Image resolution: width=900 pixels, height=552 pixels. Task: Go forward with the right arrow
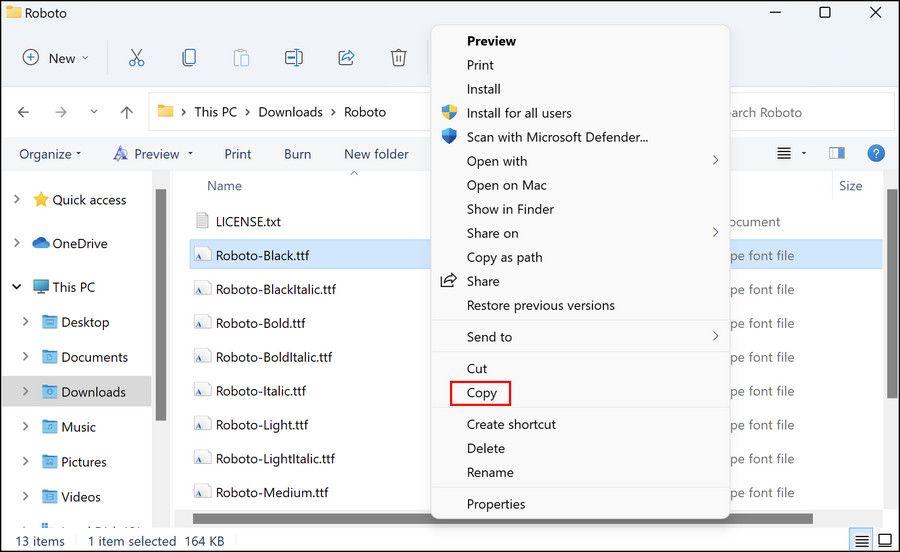(61, 112)
